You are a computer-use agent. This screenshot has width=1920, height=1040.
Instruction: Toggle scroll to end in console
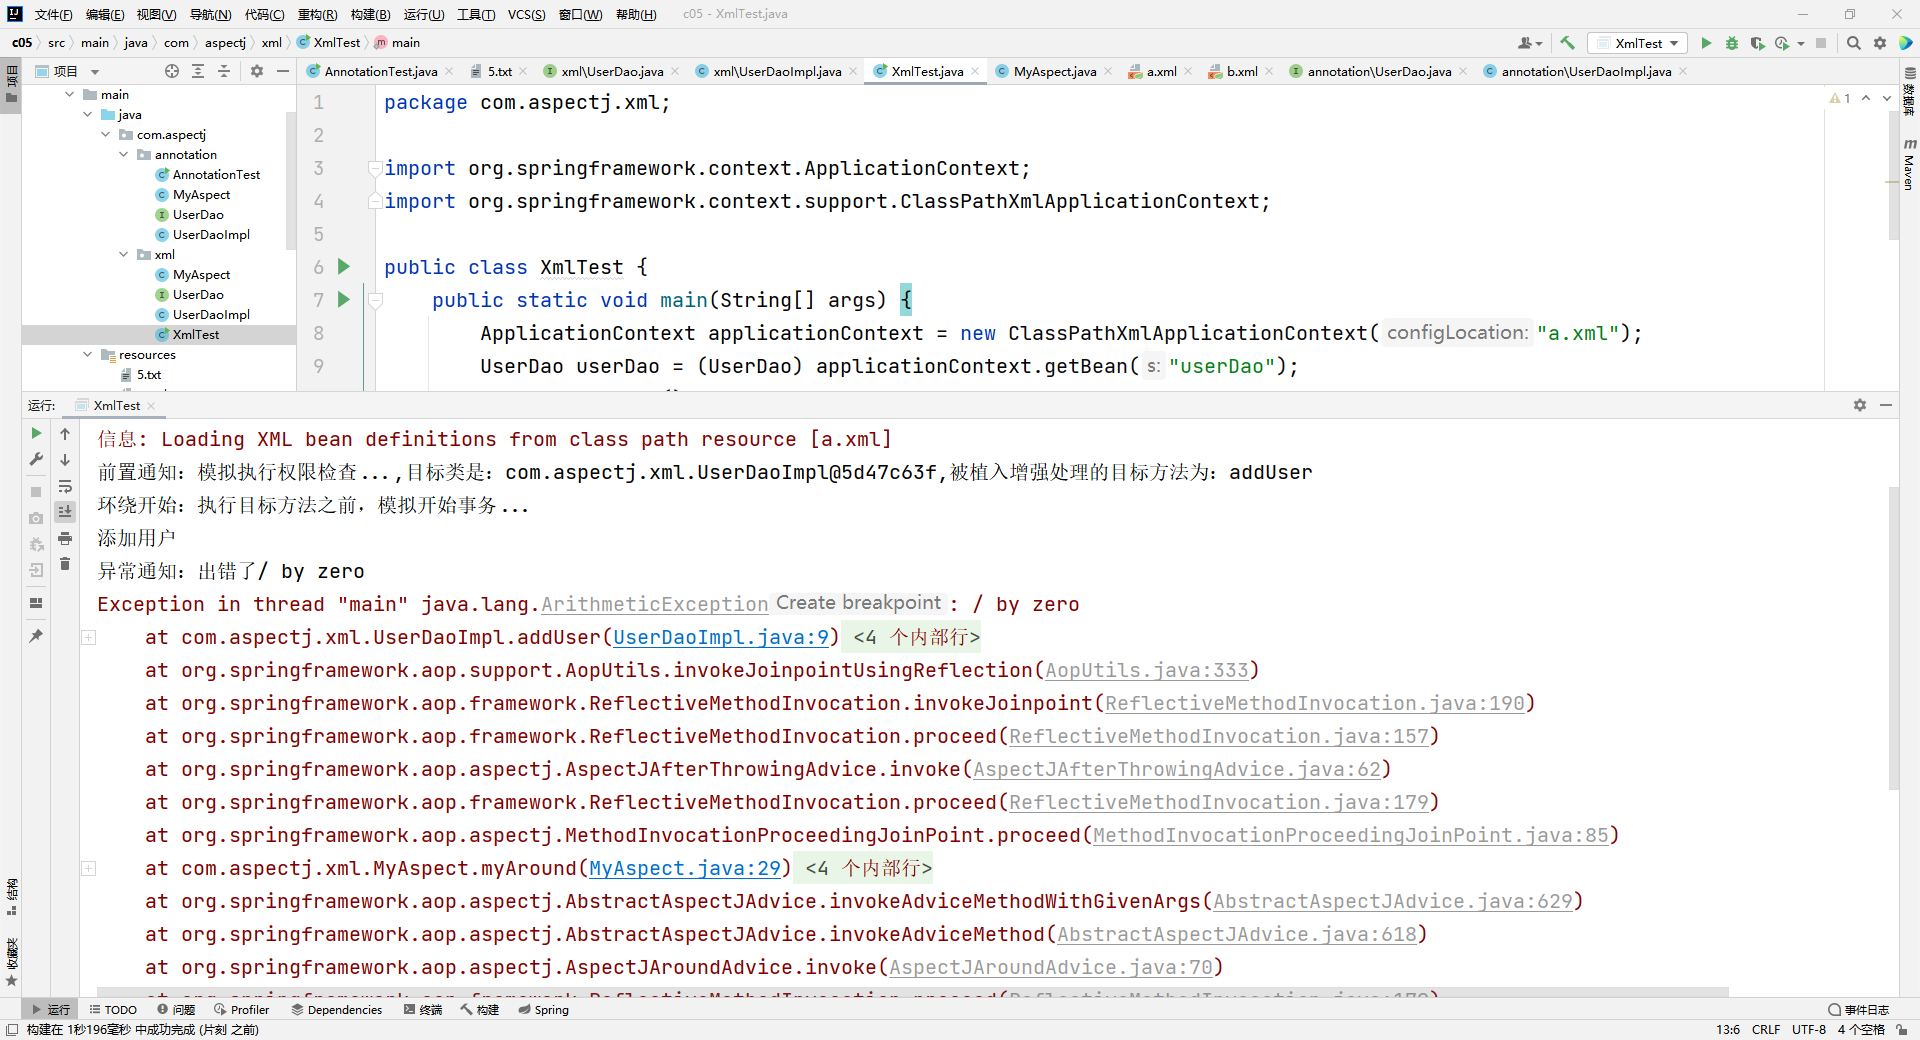tap(65, 512)
